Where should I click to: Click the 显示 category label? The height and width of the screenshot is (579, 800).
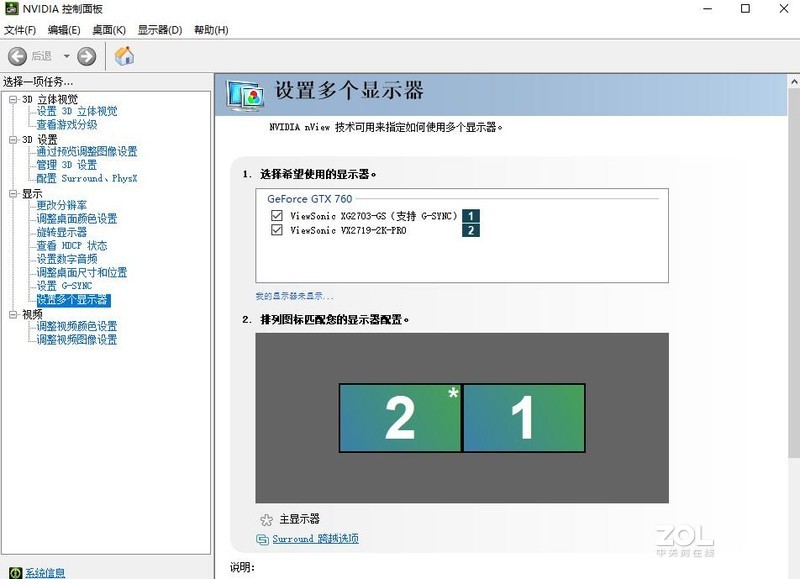[32, 194]
